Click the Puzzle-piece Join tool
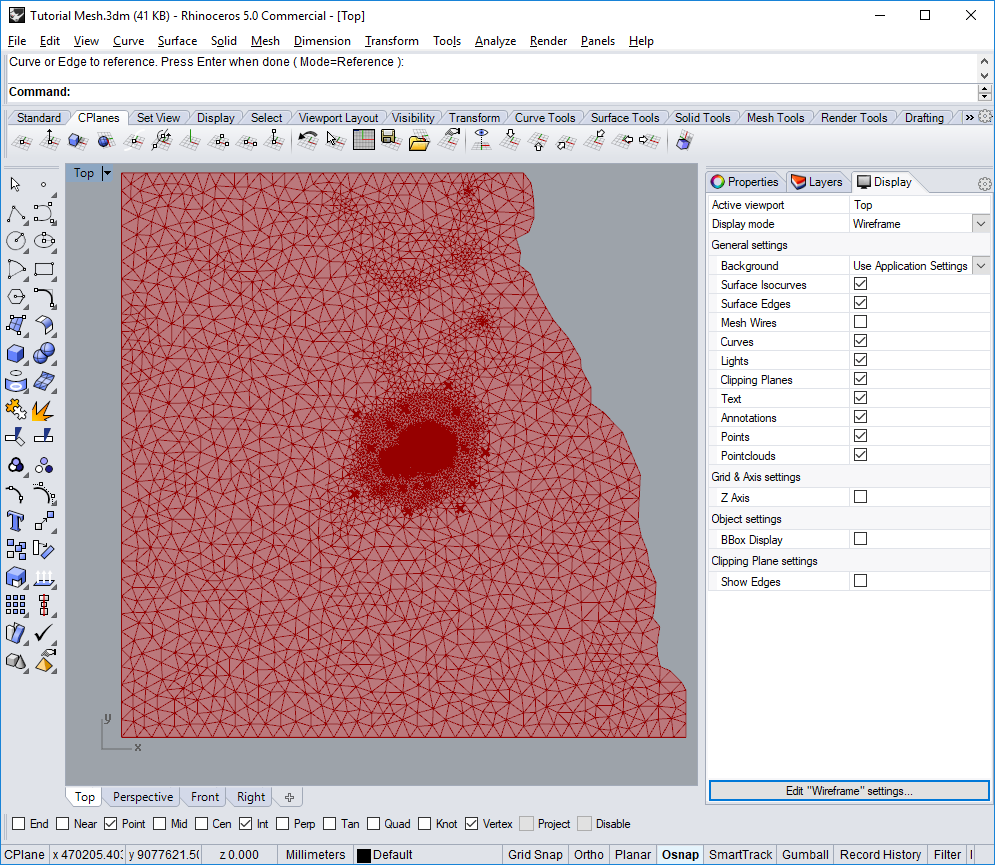Viewport: 995px width, 865px height. pos(16,409)
